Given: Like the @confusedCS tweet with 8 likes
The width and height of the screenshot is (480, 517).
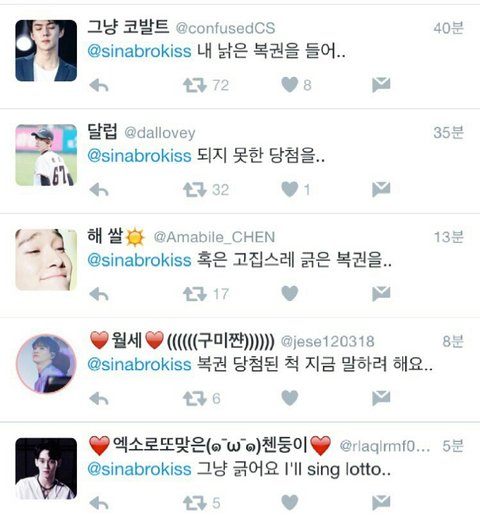Looking at the screenshot, I should (x=290, y=85).
